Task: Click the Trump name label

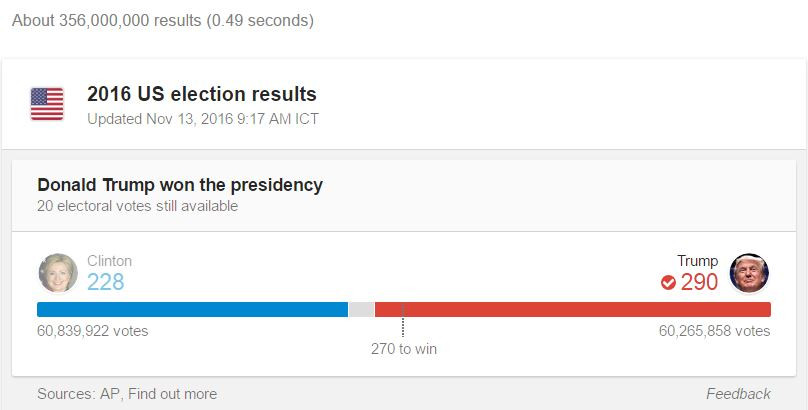Action: click(x=697, y=261)
